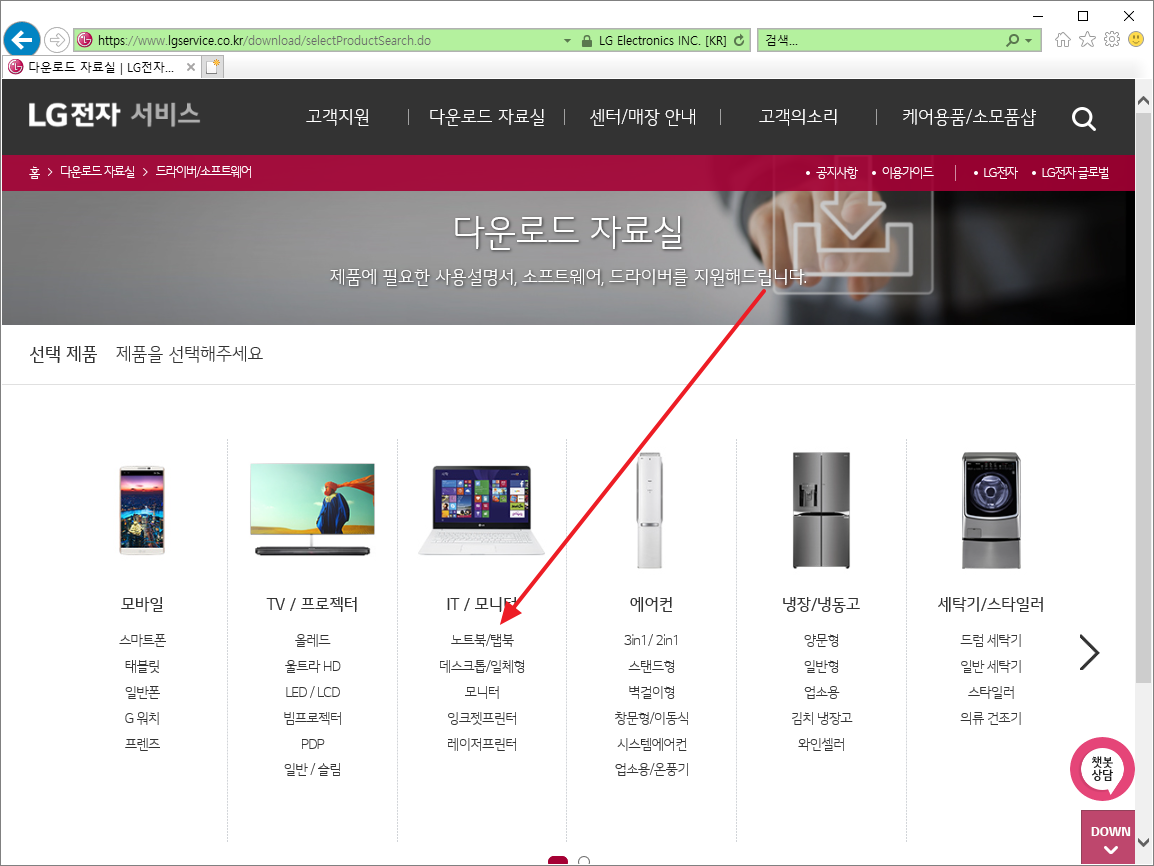
Task: Close the 다운로드 자료실 browser tab
Action: [191, 67]
